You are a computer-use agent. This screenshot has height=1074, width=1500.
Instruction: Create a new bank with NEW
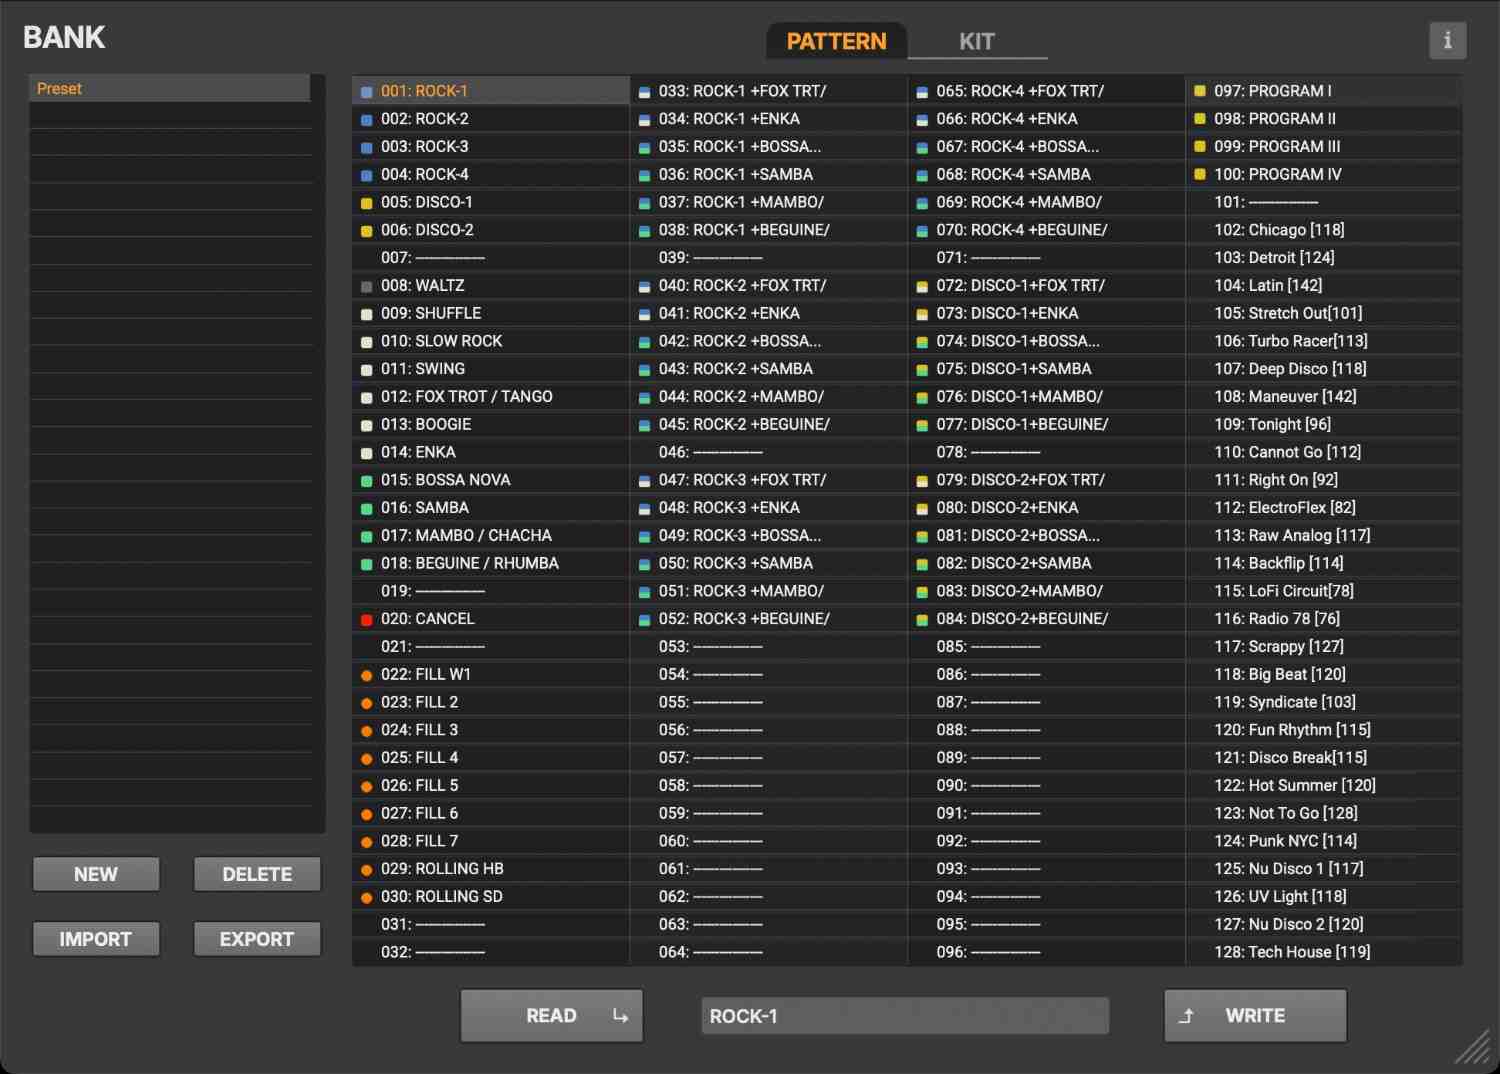pyautogui.click(x=95, y=873)
